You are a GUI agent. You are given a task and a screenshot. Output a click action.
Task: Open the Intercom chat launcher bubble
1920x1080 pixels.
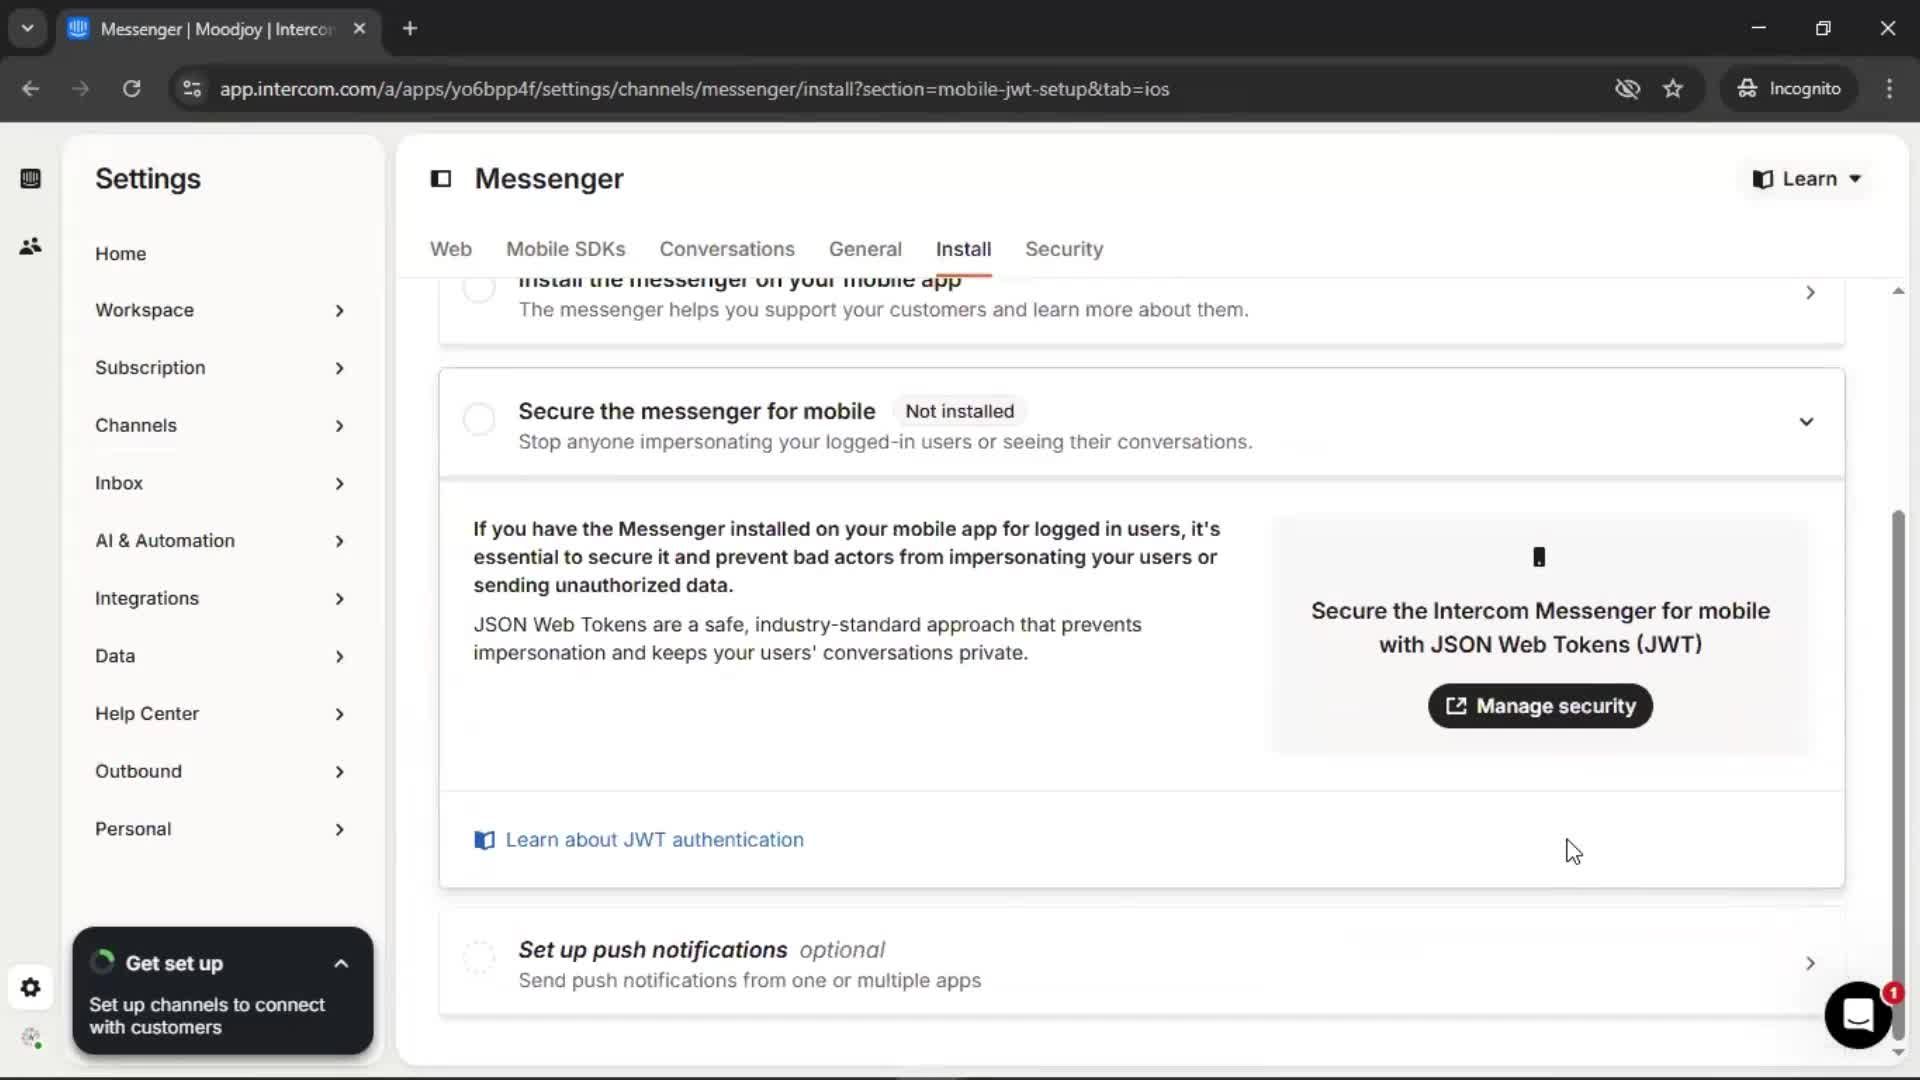(x=1858, y=1015)
